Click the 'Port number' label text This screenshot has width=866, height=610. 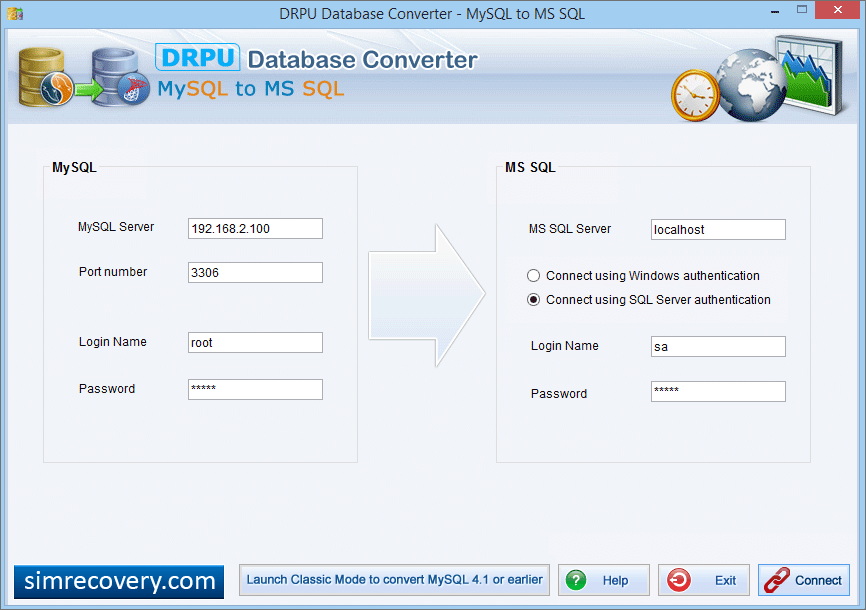coord(113,272)
